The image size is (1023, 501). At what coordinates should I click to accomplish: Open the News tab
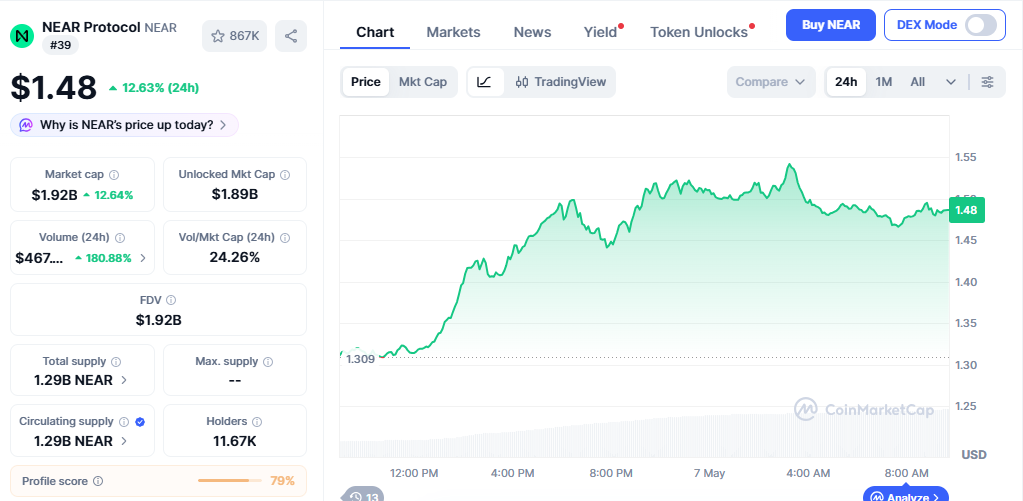[x=532, y=32]
